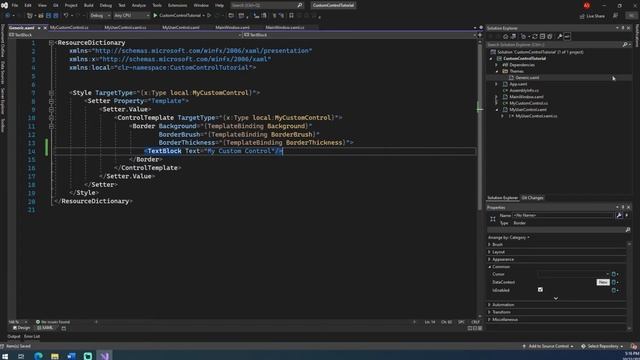Click Add to Source Control
Screen dimensions: 640x360
tap(548, 346)
